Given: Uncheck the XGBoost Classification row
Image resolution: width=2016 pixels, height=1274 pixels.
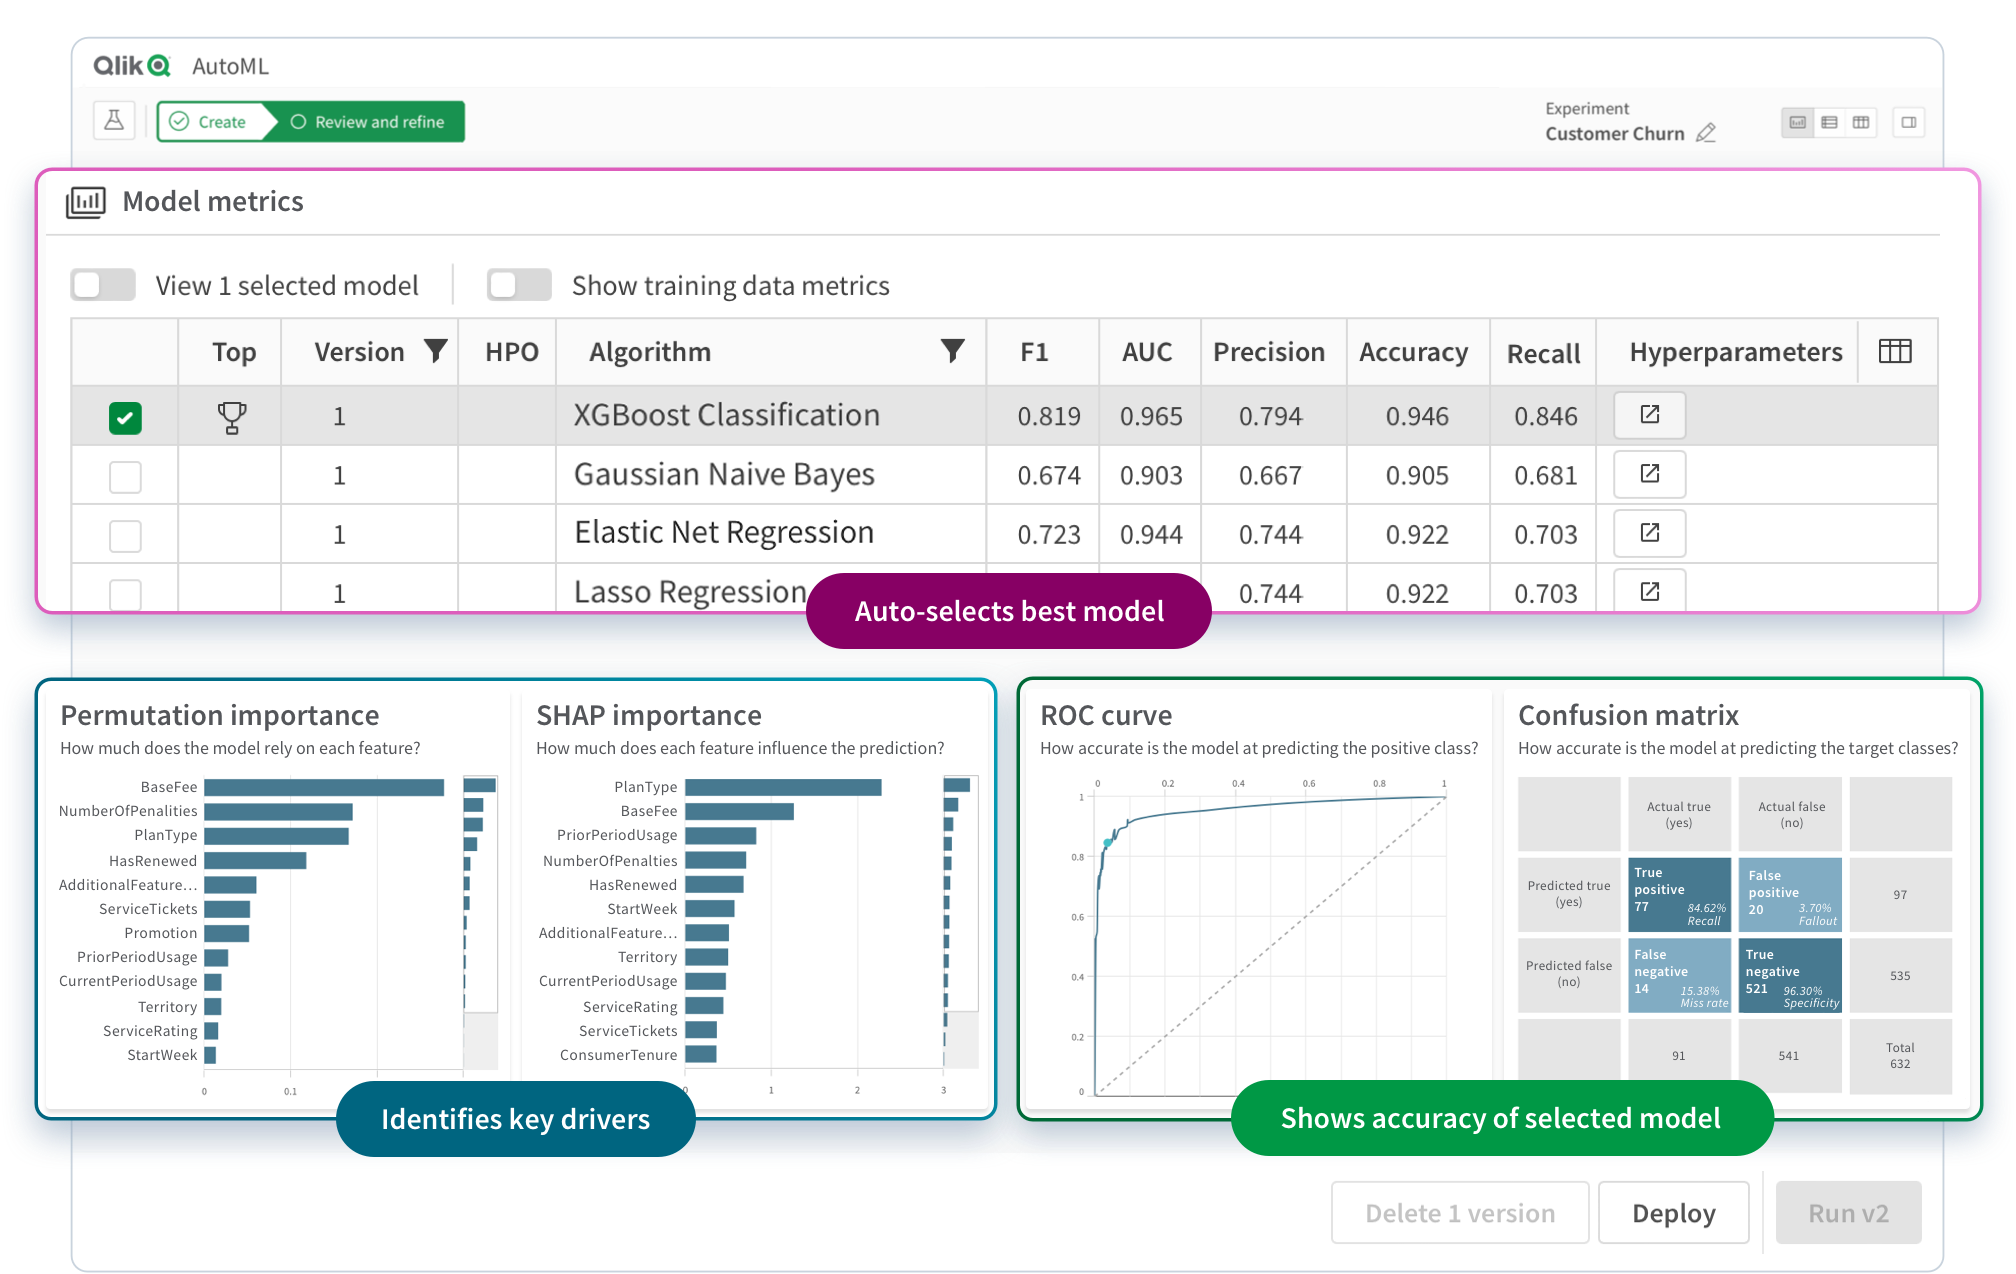Looking at the screenshot, I should 124,417.
